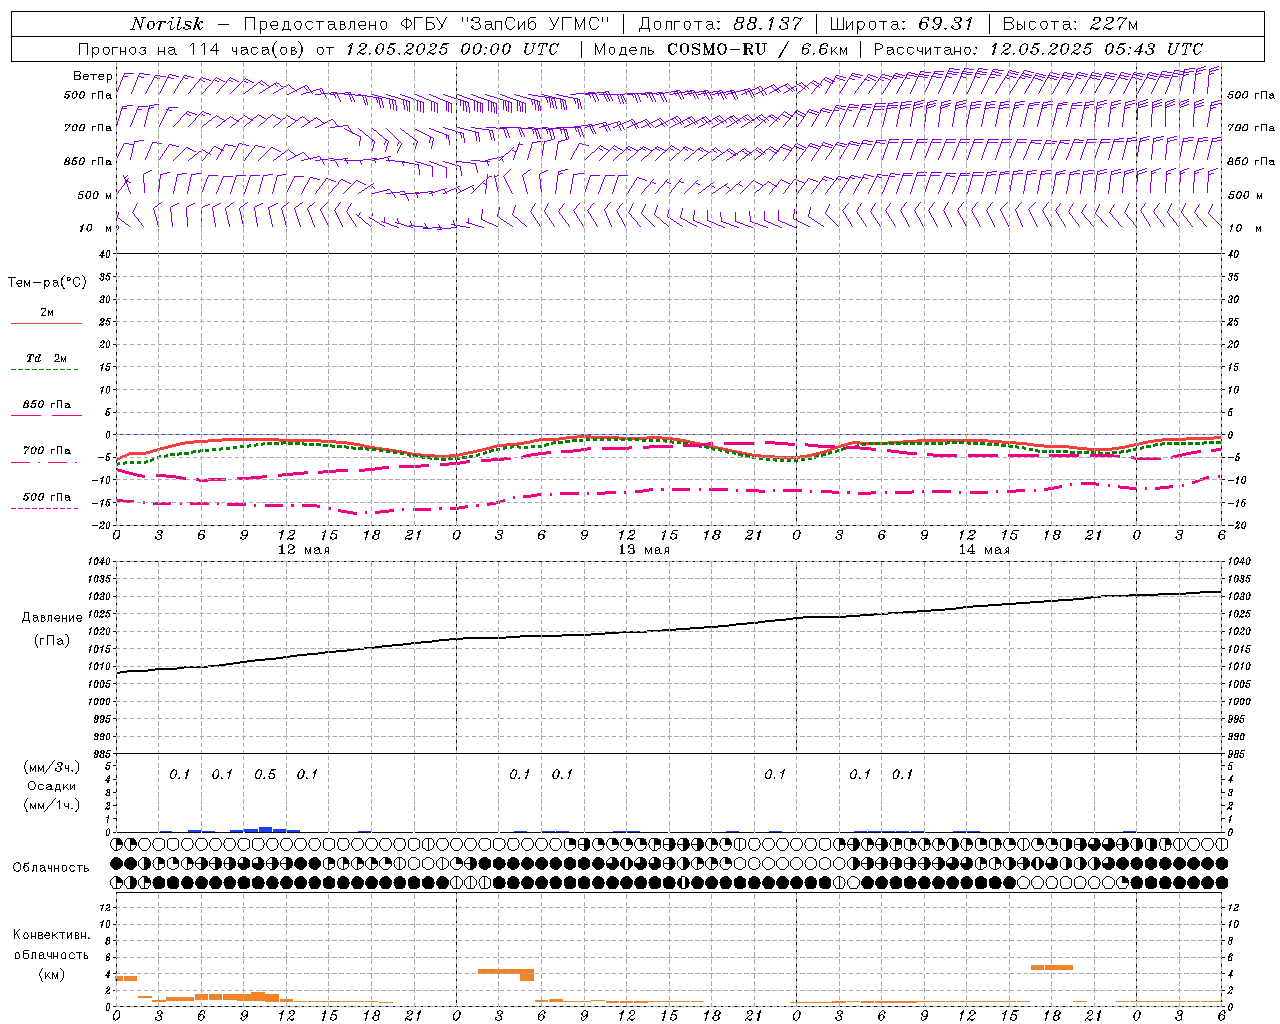Click the "(км)" convective height unit
The width and height of the screenshot is (1280, 1024).
pyautogui.click(x=52, y=974)
